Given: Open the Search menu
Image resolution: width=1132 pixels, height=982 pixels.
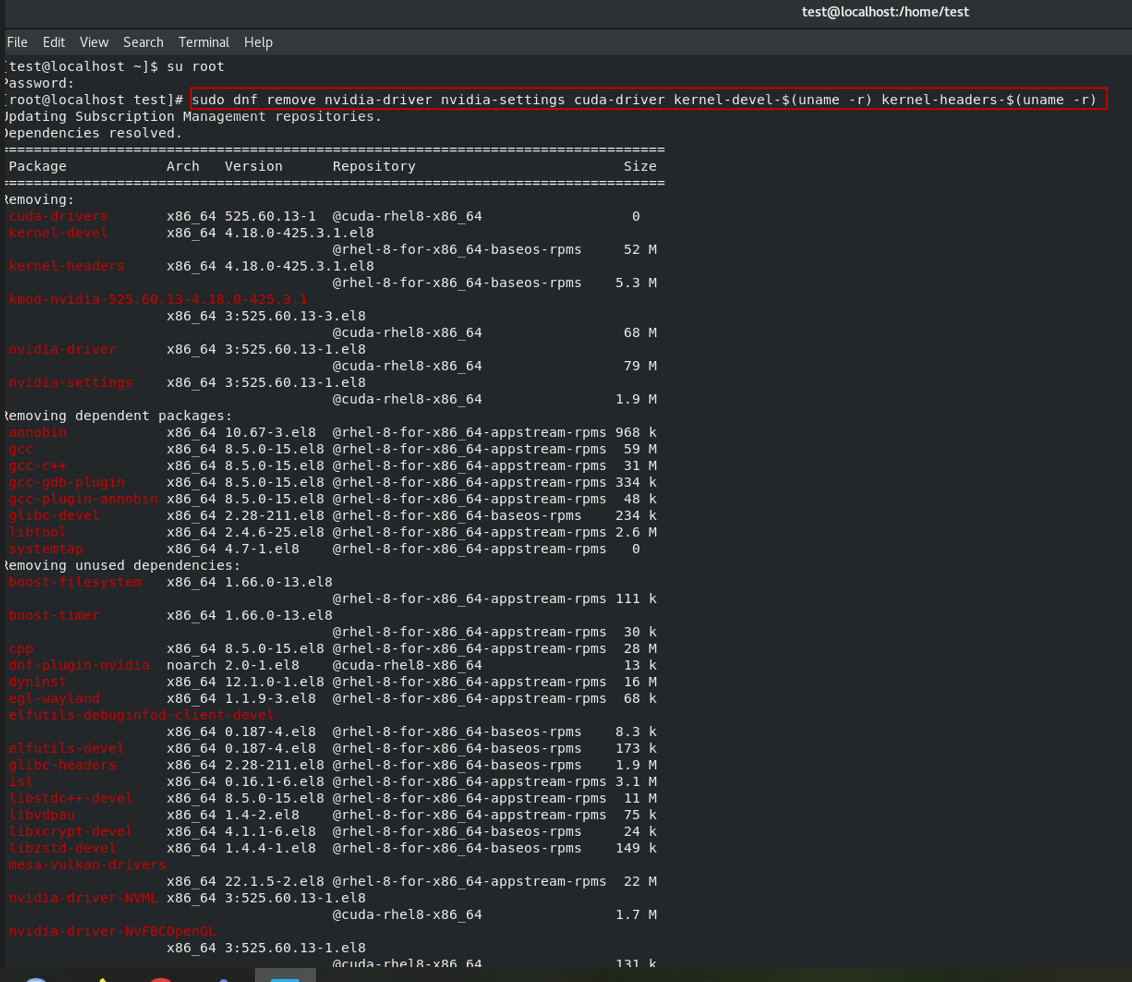Looking at the screenshot, I should [x=143, y=43].
